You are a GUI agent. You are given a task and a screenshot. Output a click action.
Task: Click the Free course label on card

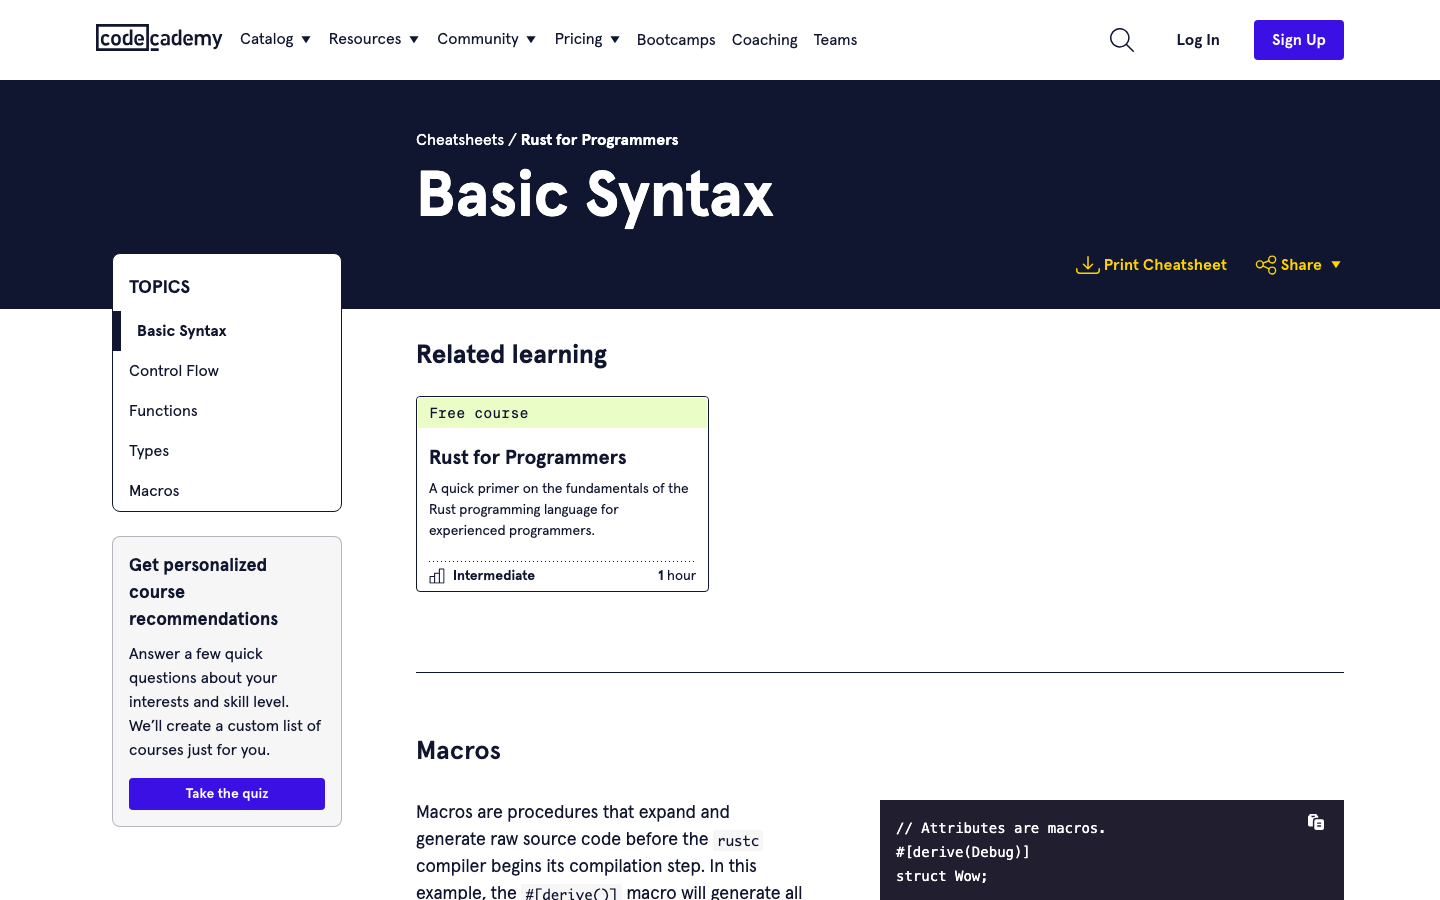click(x=479, y=413)
